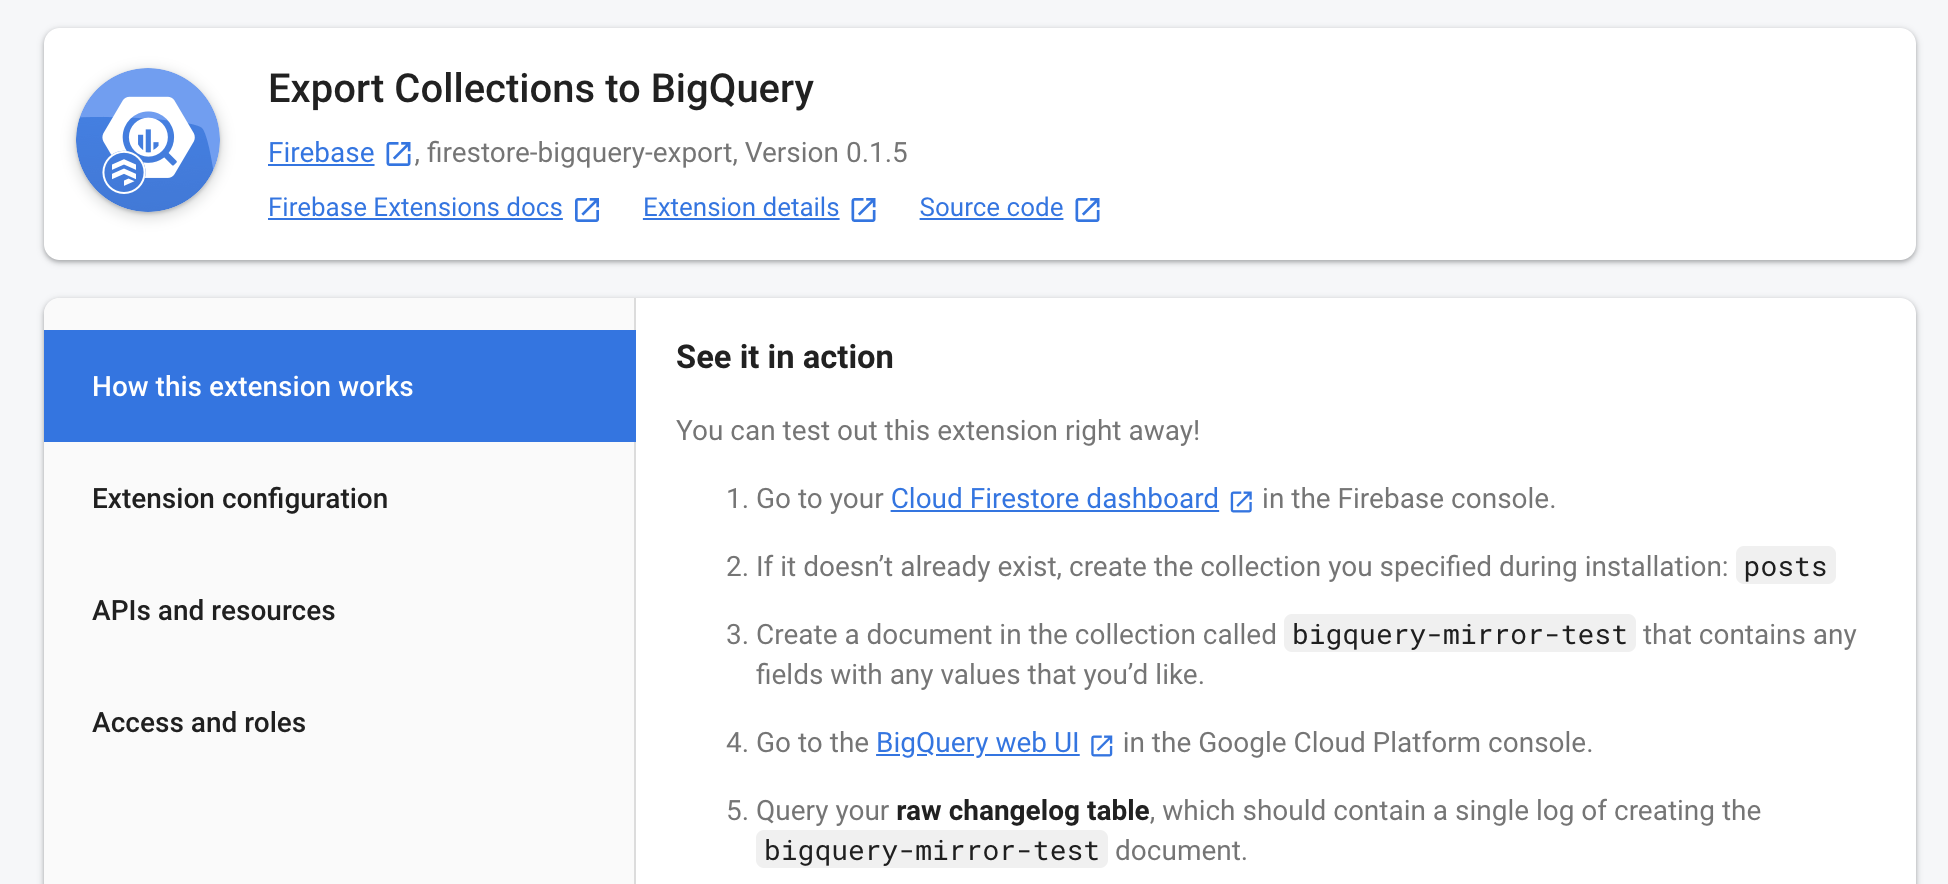View the extension's Source code
This screenshot has height=884, width=1948.
click(990, 207)
